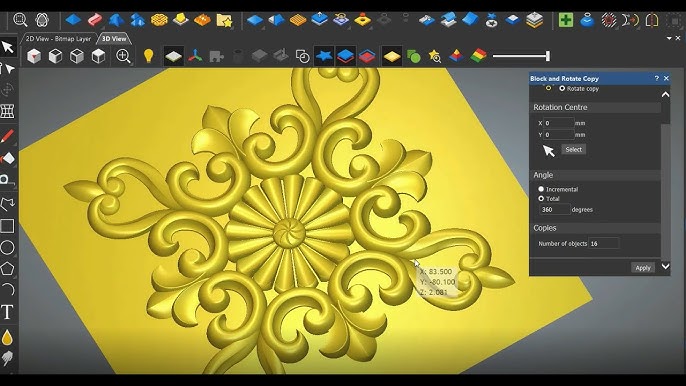Switch to the 3D View tab

tap(114, 39)
